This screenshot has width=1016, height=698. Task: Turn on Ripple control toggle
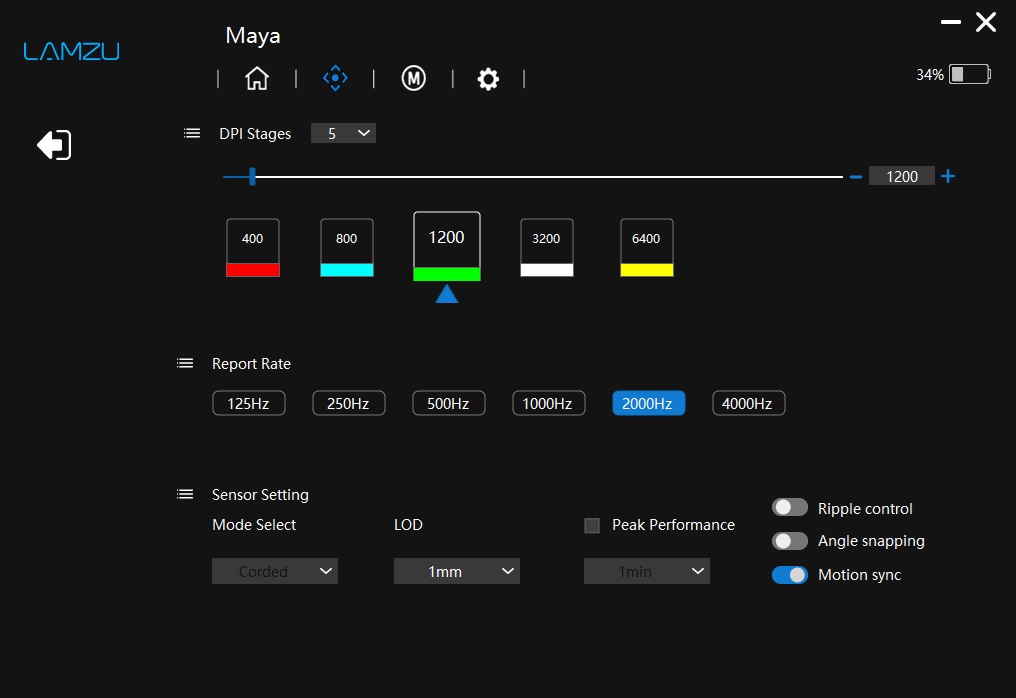pos(790,507)
